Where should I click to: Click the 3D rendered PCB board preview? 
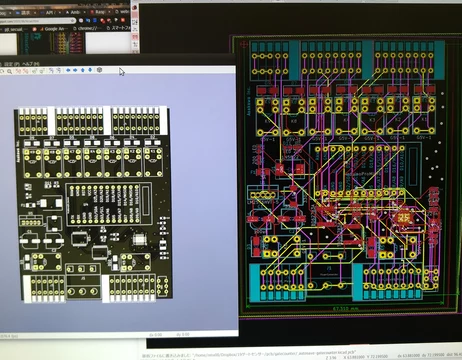(93, 204)
